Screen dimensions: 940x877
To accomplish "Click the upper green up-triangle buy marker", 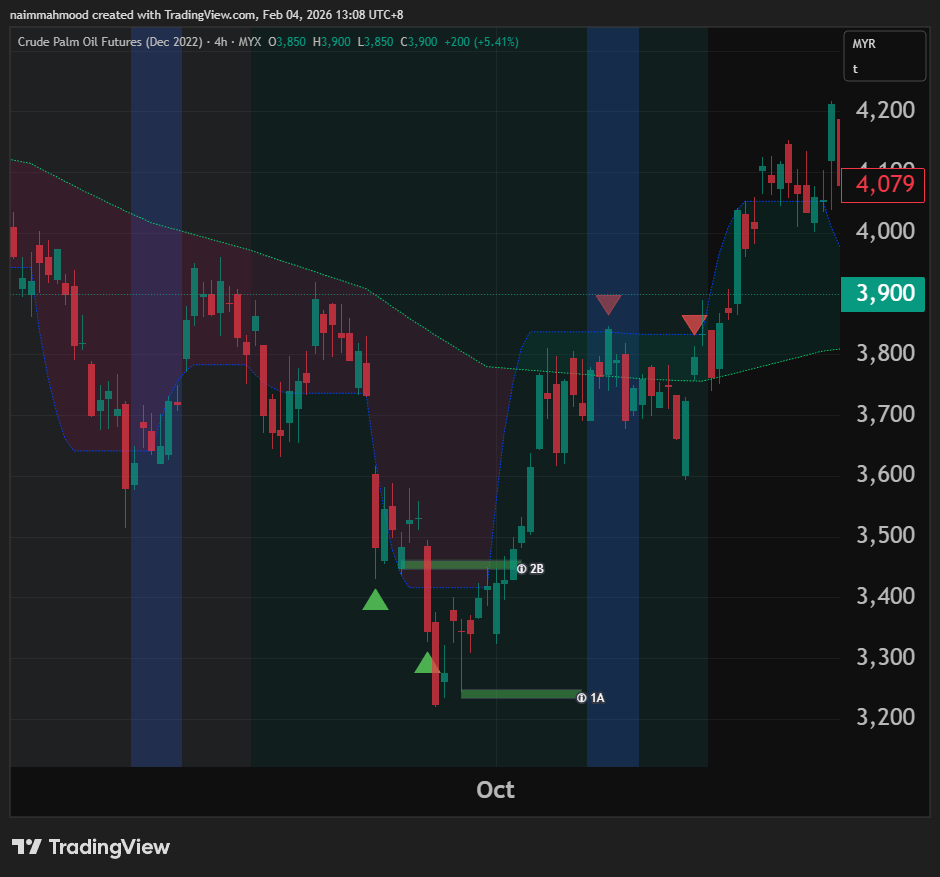I will coord(375,600).
